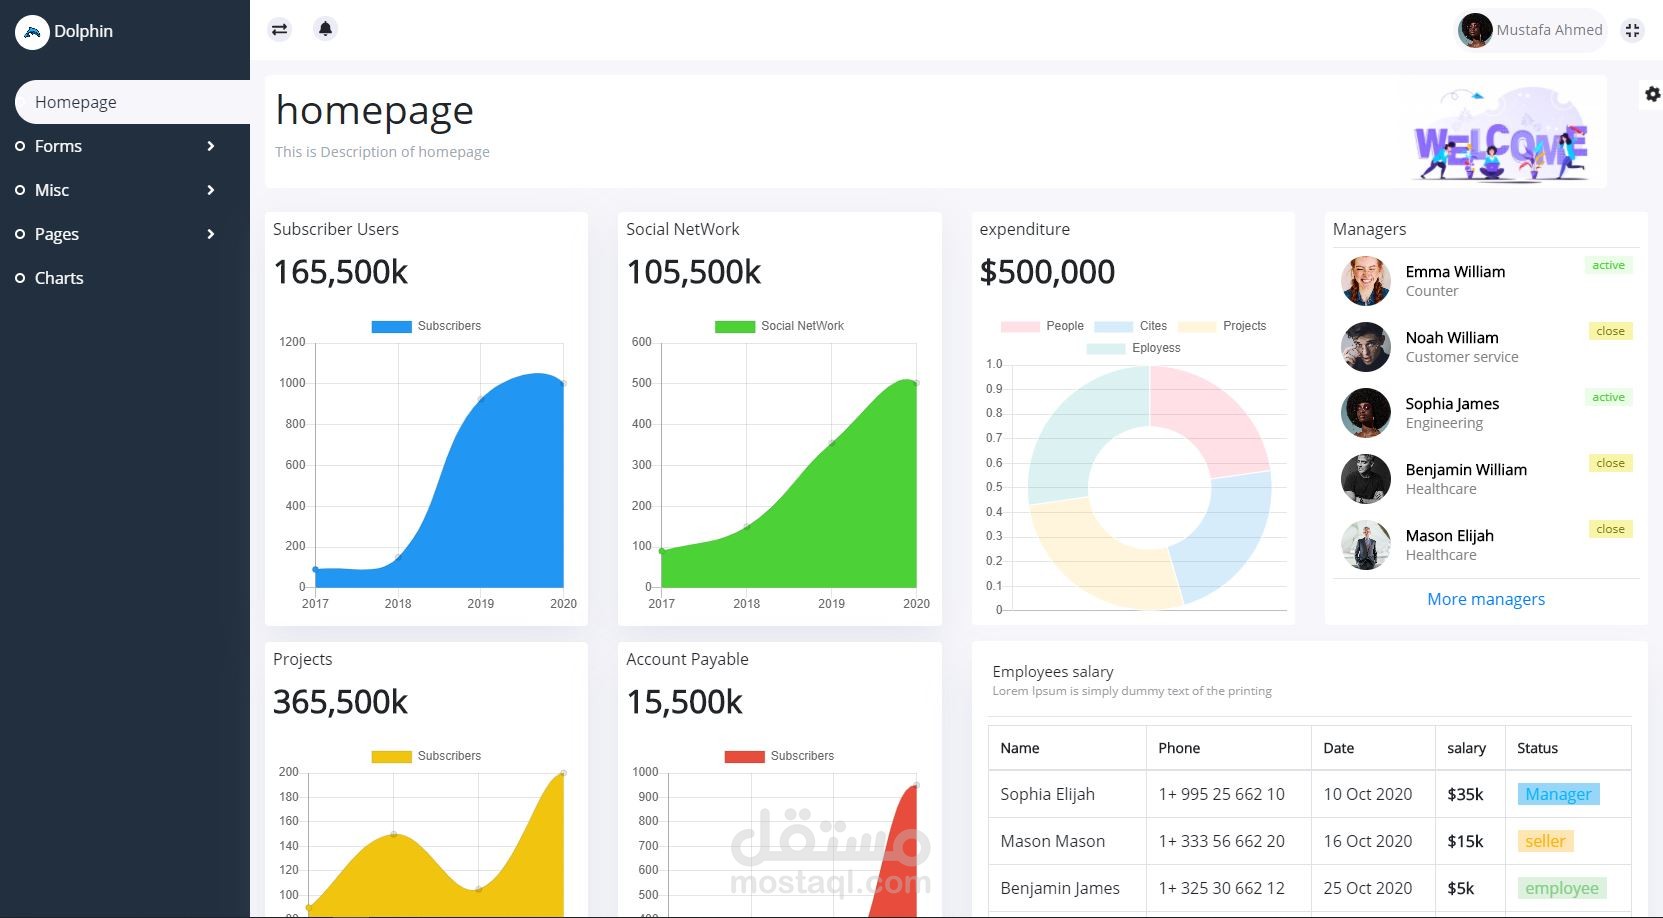
Task: Click the More managers link
Action: coord(1486,599)
